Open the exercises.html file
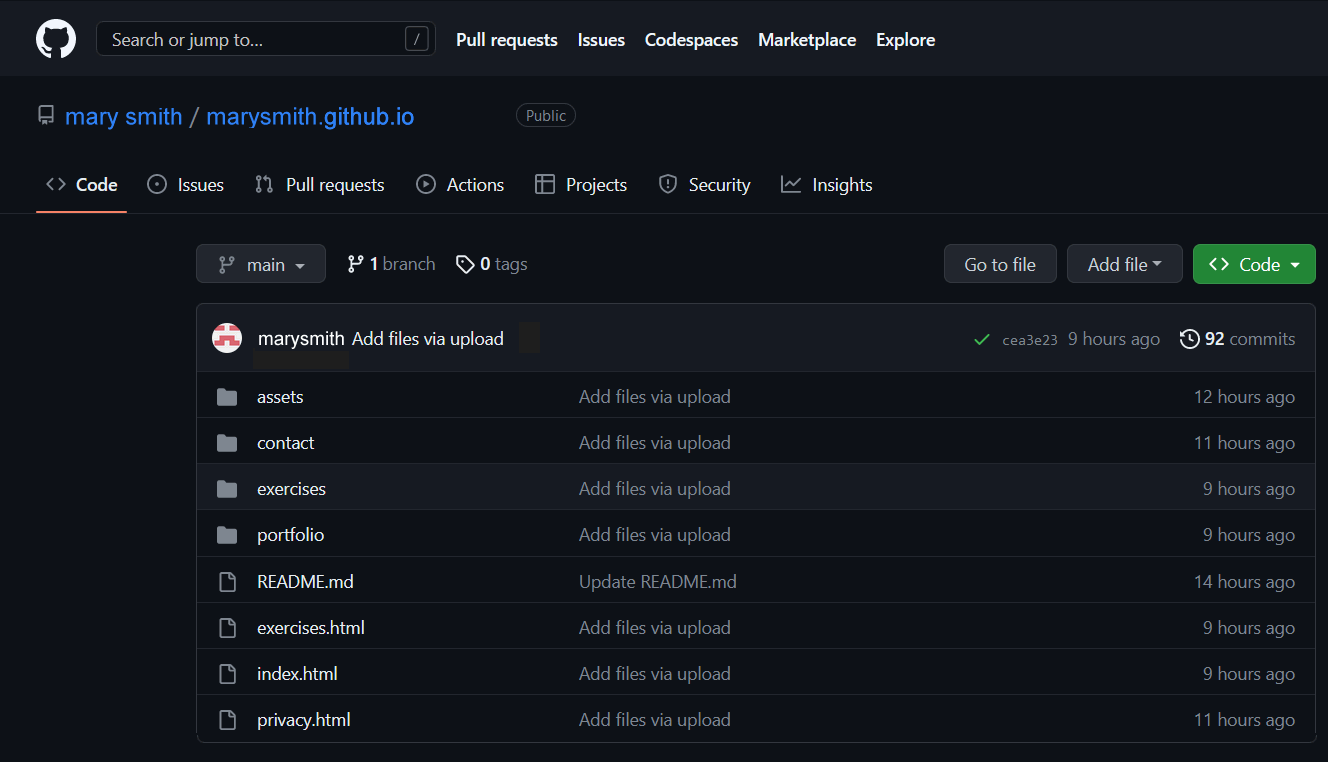This screenshot has width=1328, height=762. 311,628
